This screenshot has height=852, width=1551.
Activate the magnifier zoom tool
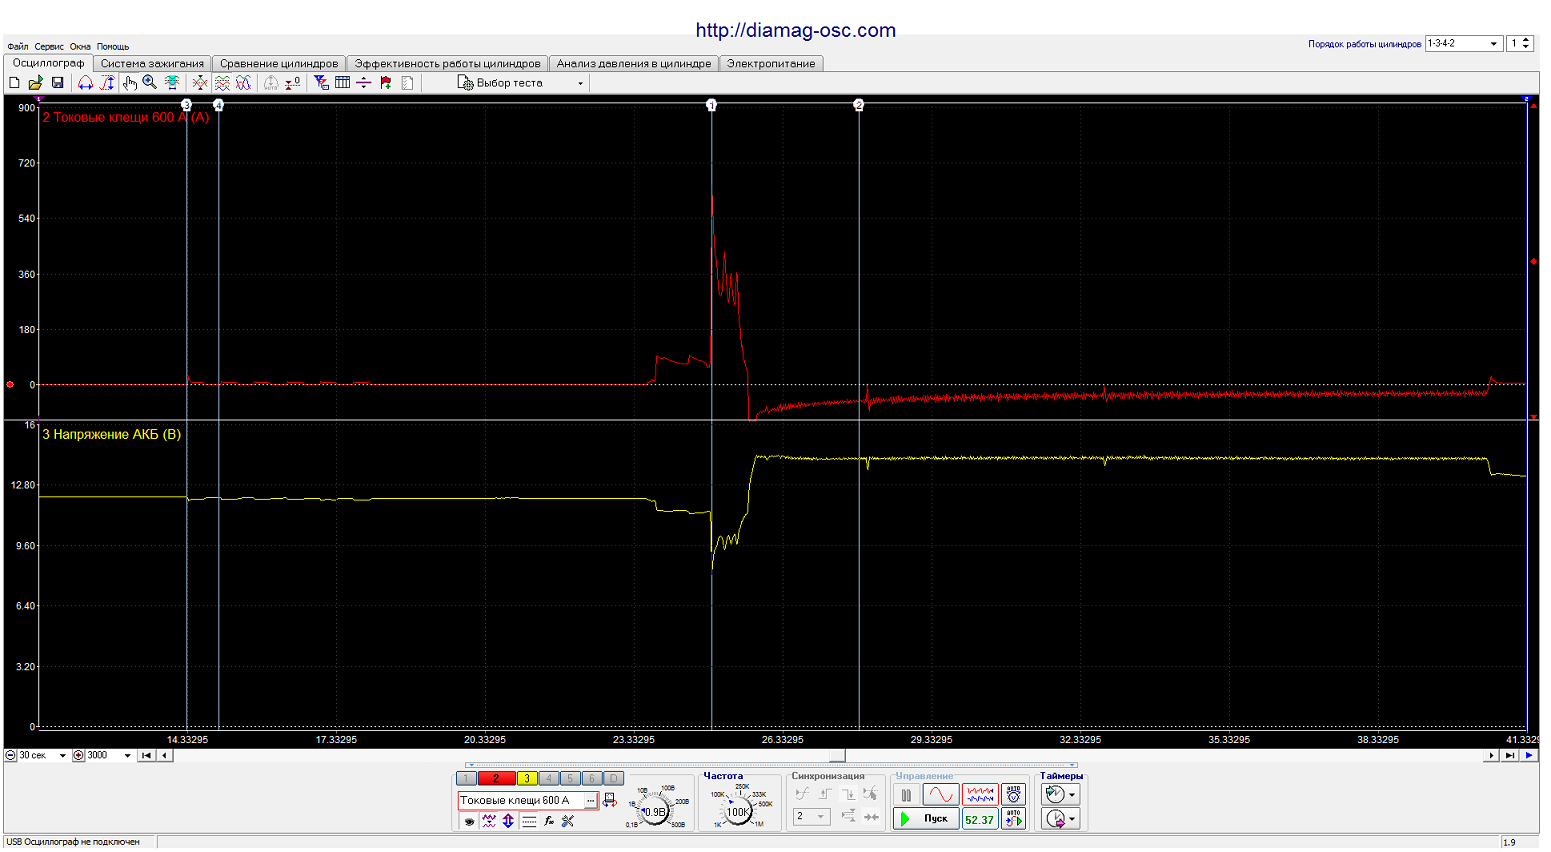click(x=149, y=83)
